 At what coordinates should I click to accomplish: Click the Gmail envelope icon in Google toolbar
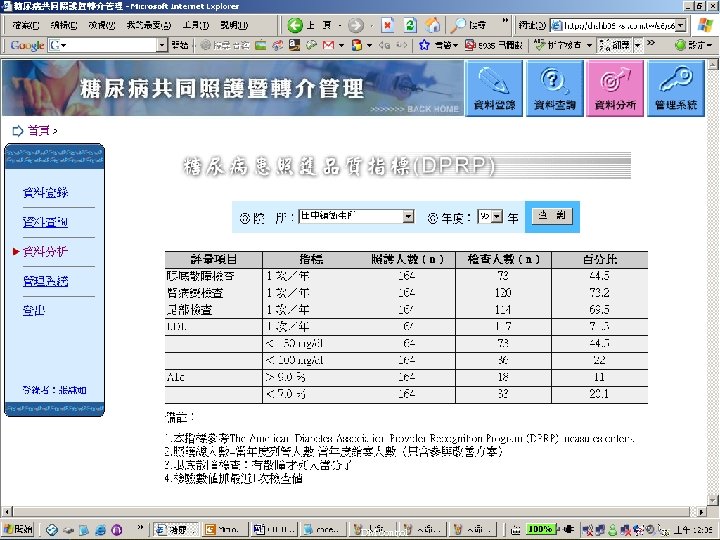tap(328, 45)
